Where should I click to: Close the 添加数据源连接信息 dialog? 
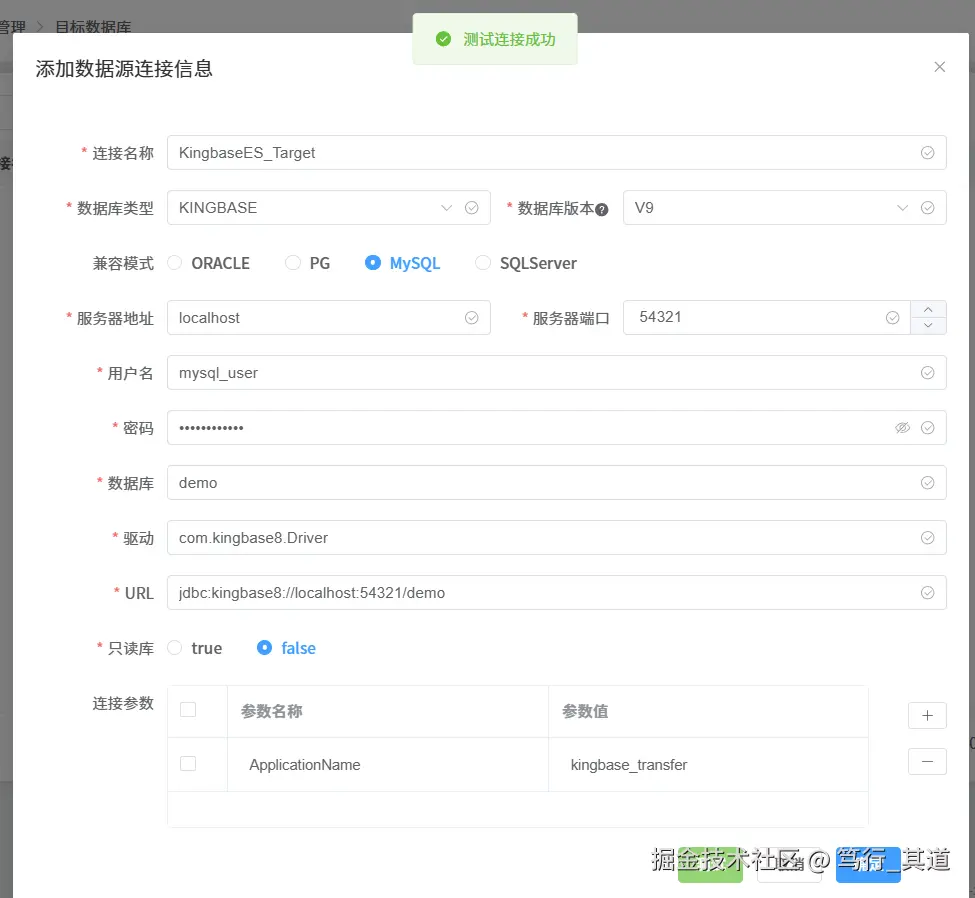(939, 66)
